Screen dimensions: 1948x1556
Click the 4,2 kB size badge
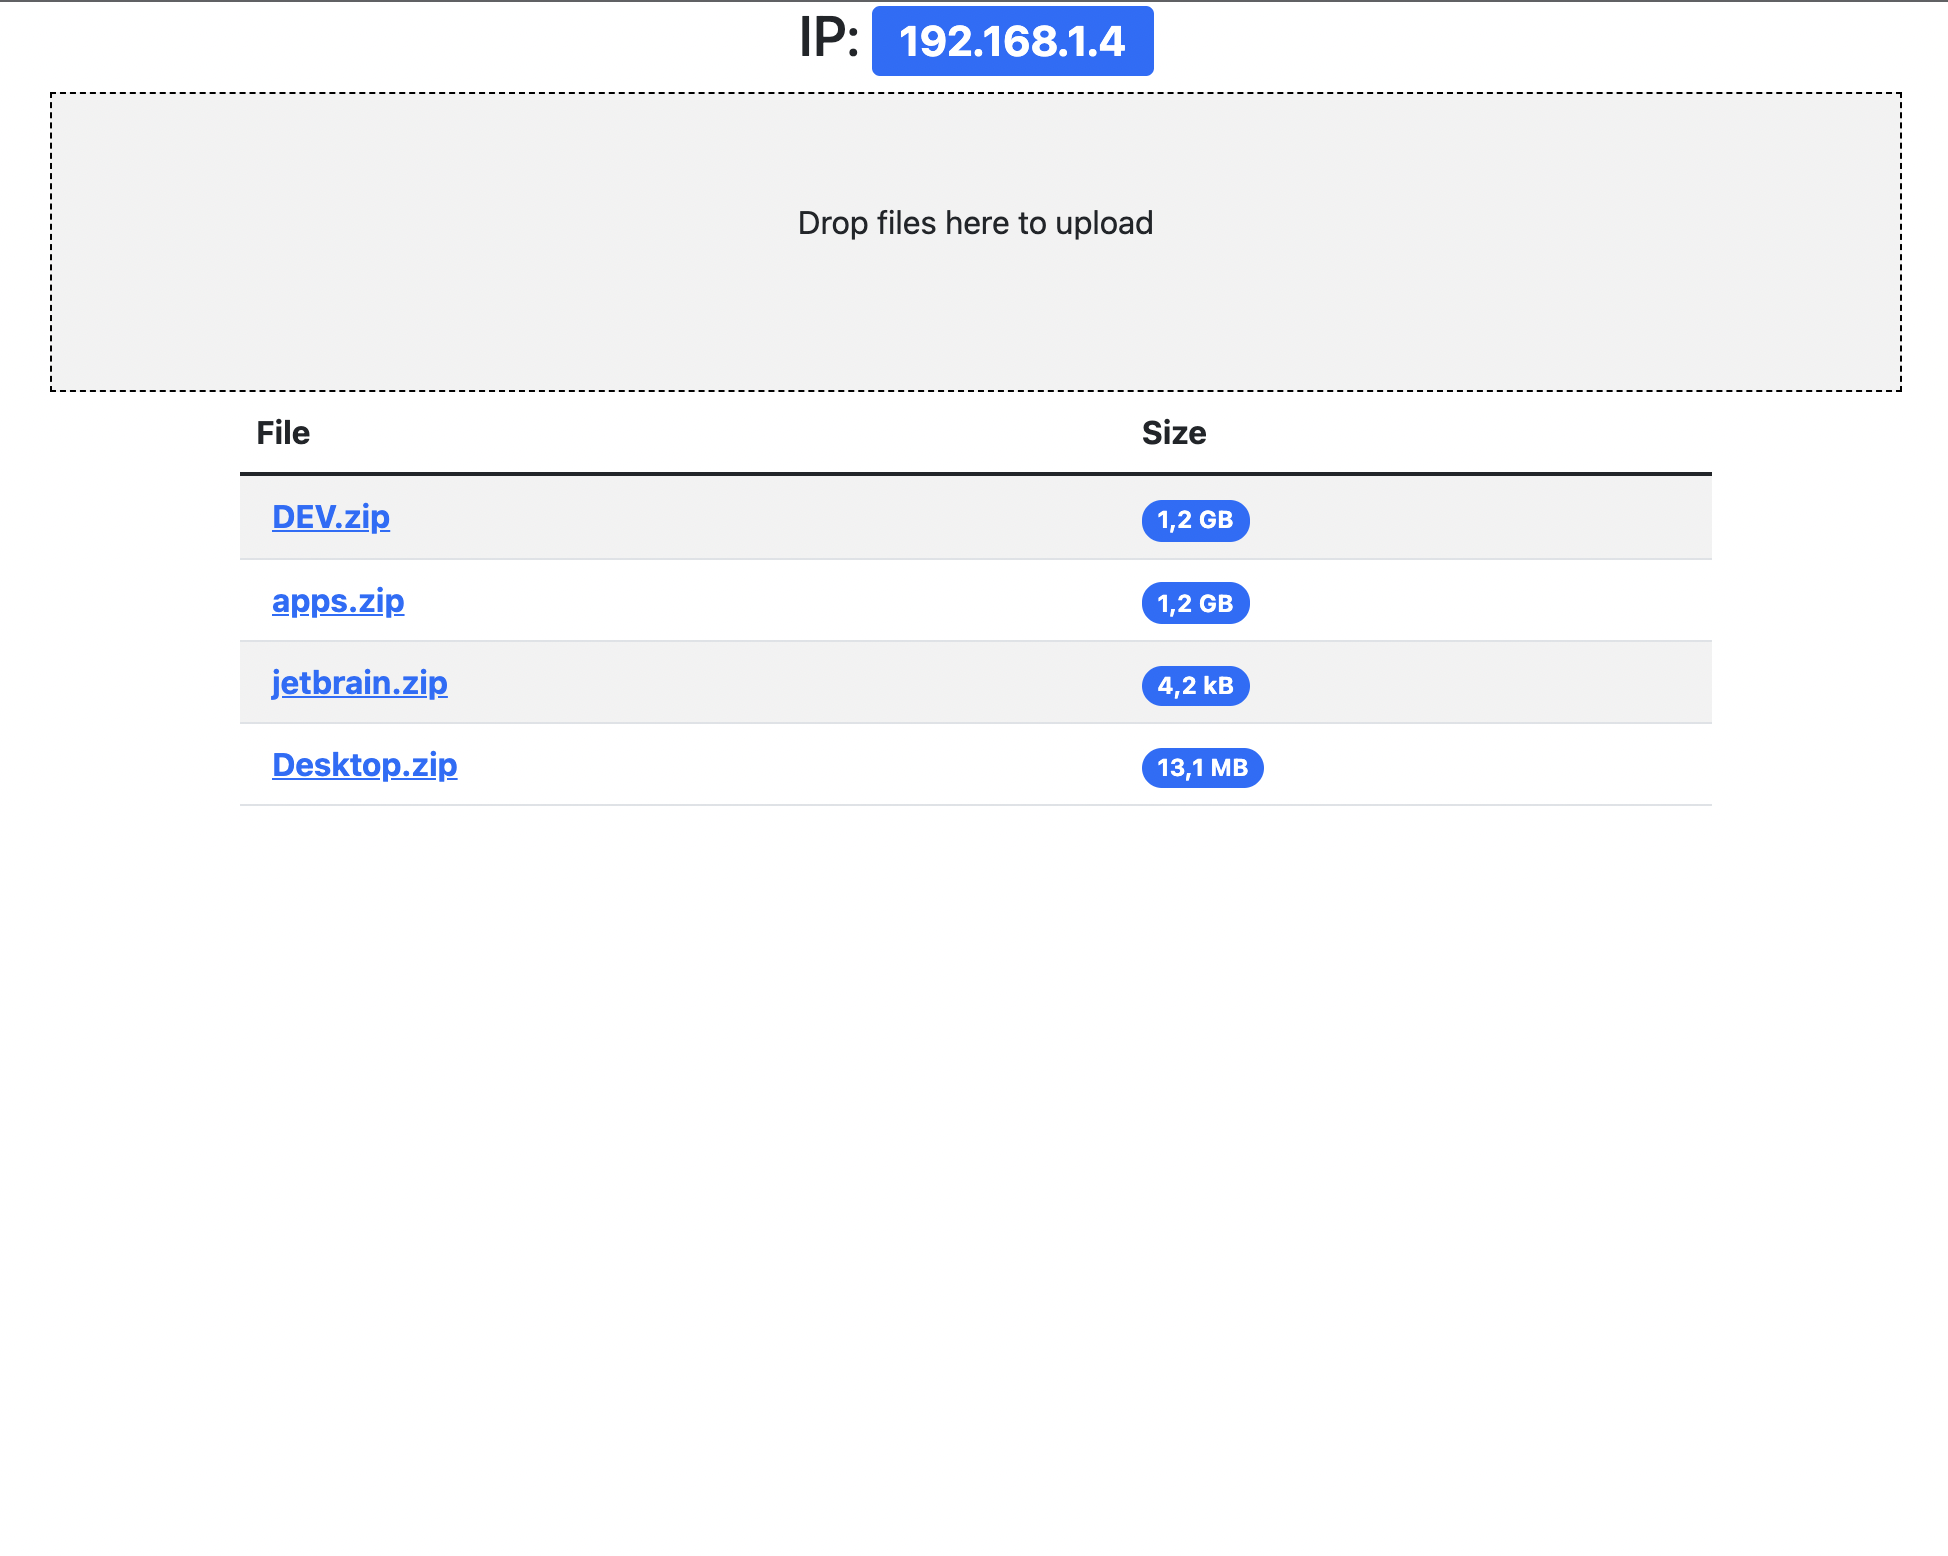click(1195, 686)
